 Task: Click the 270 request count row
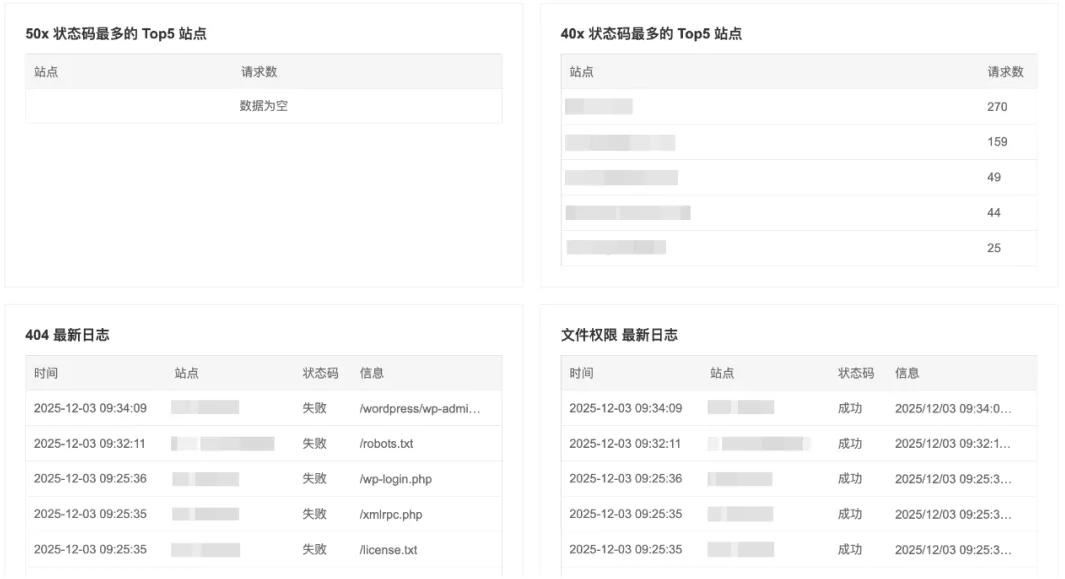[996, 107]
